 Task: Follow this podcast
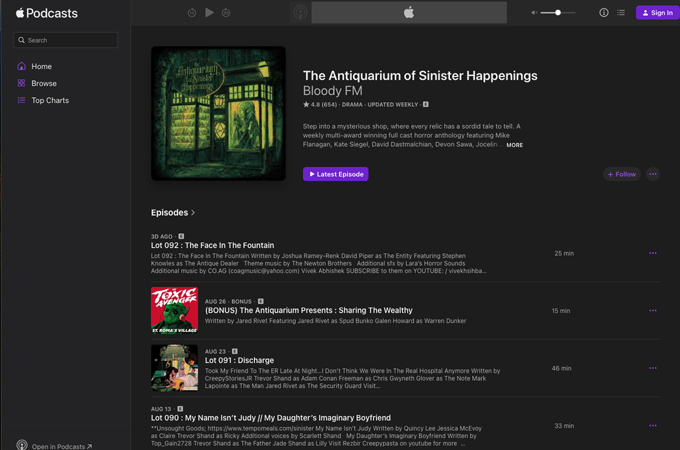621,174
